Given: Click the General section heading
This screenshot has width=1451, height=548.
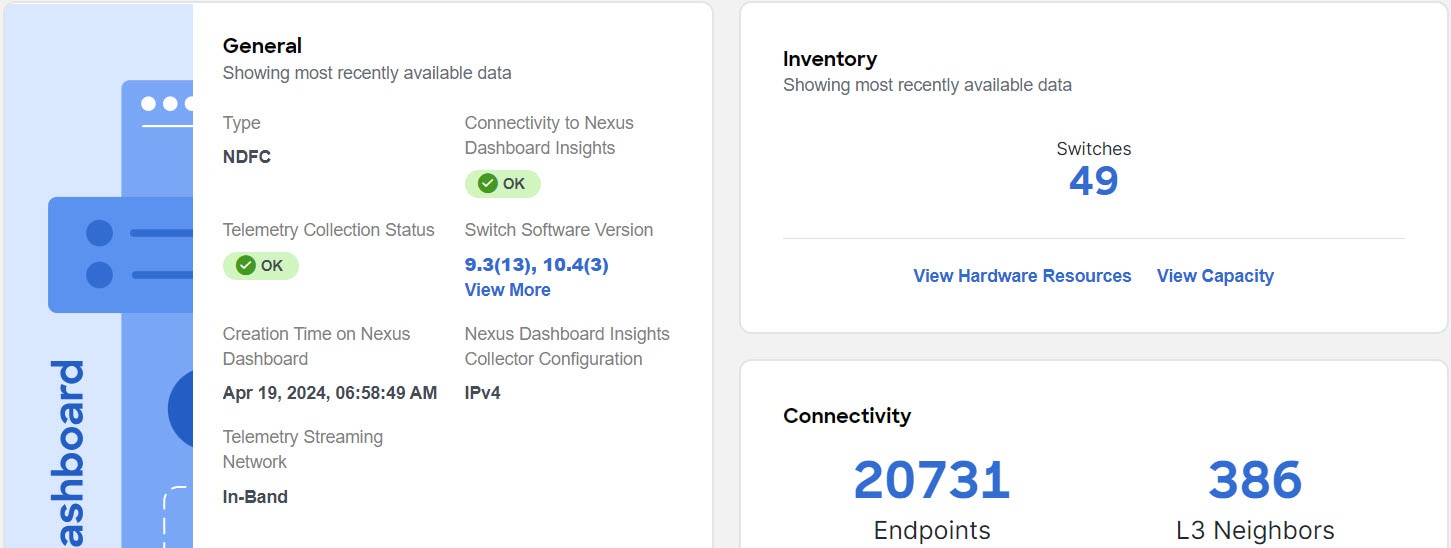Looking at the screenshot, I should click(x=262, y=46).
